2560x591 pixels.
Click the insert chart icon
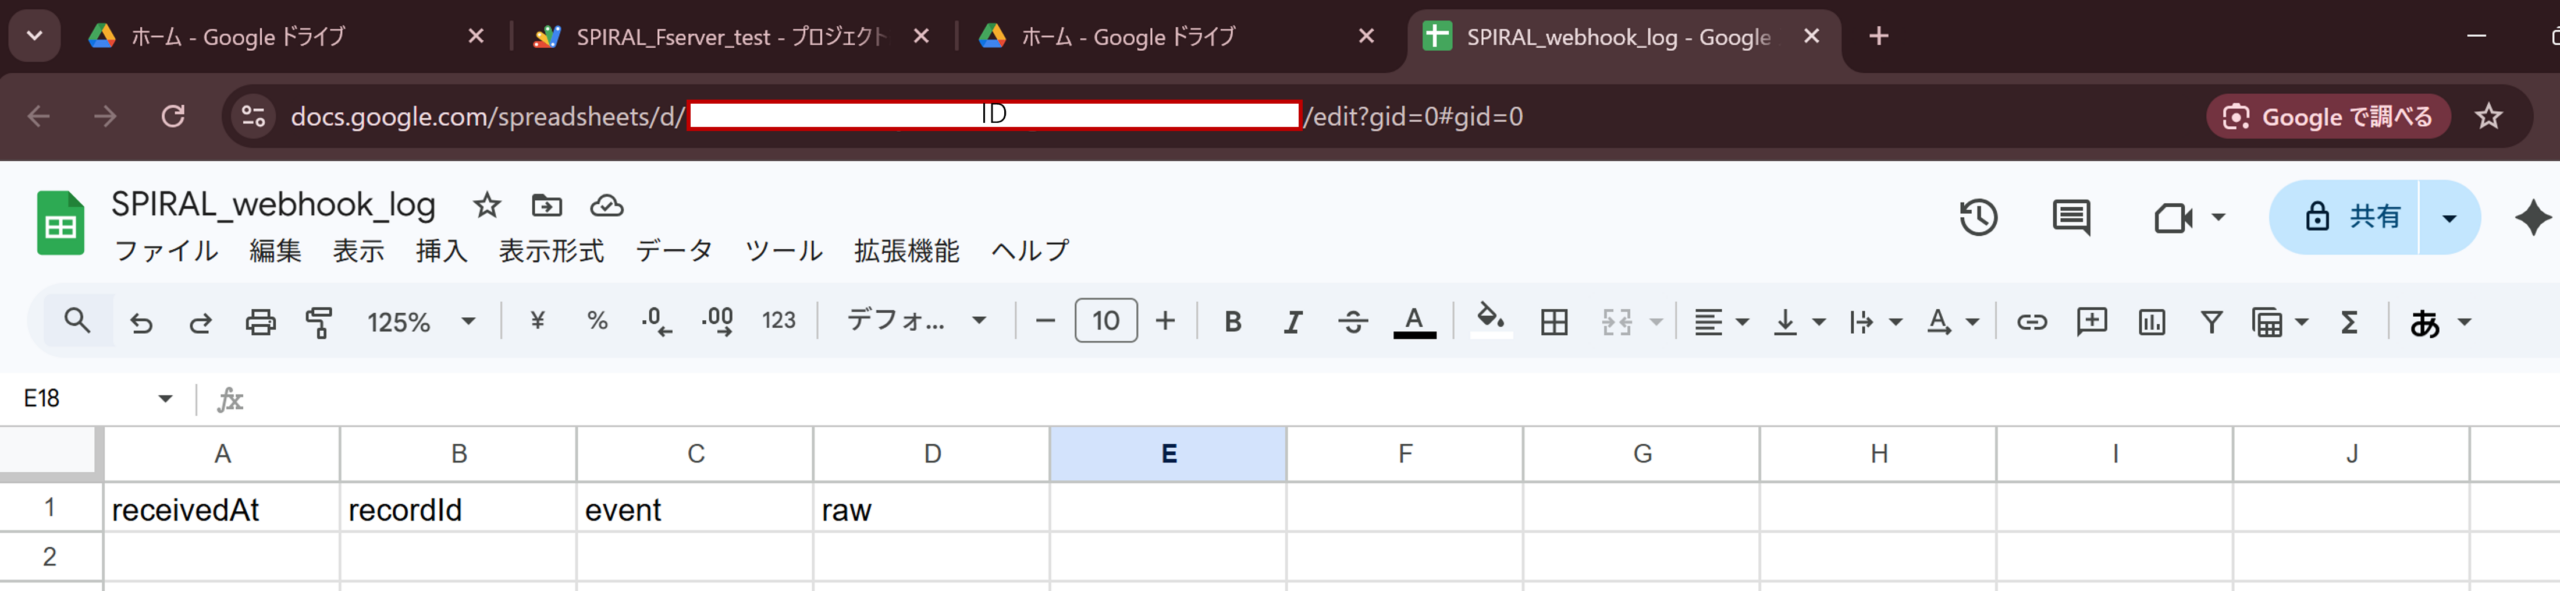(2151, 322)
